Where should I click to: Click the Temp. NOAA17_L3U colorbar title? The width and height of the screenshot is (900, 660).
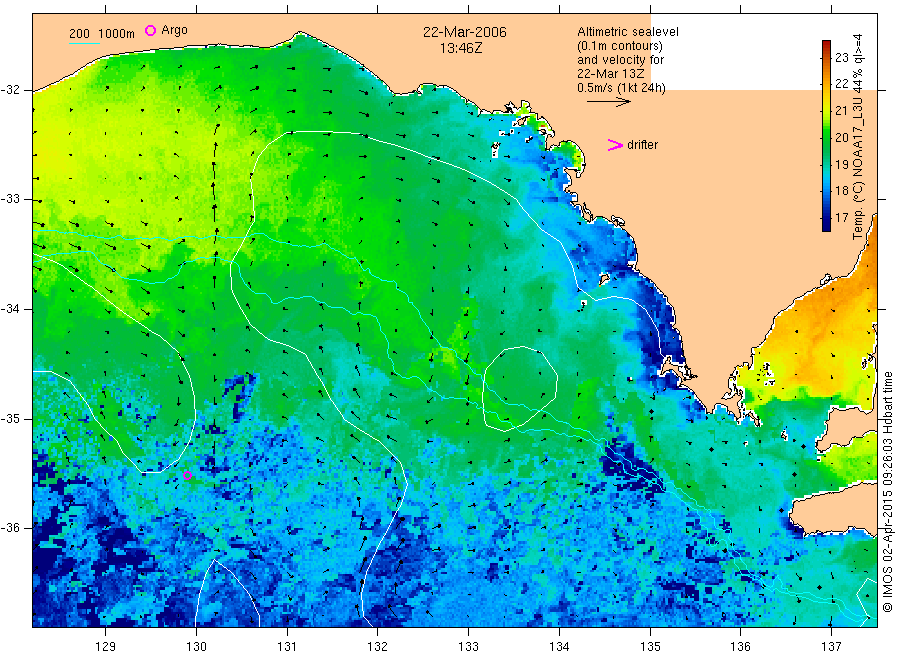coord(858,137)
